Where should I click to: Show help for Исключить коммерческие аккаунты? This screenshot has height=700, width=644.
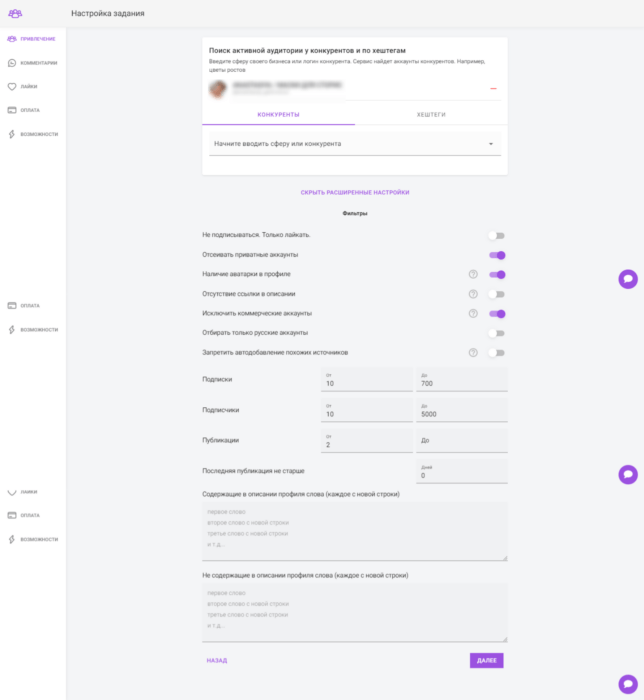(x=473, y=314)
